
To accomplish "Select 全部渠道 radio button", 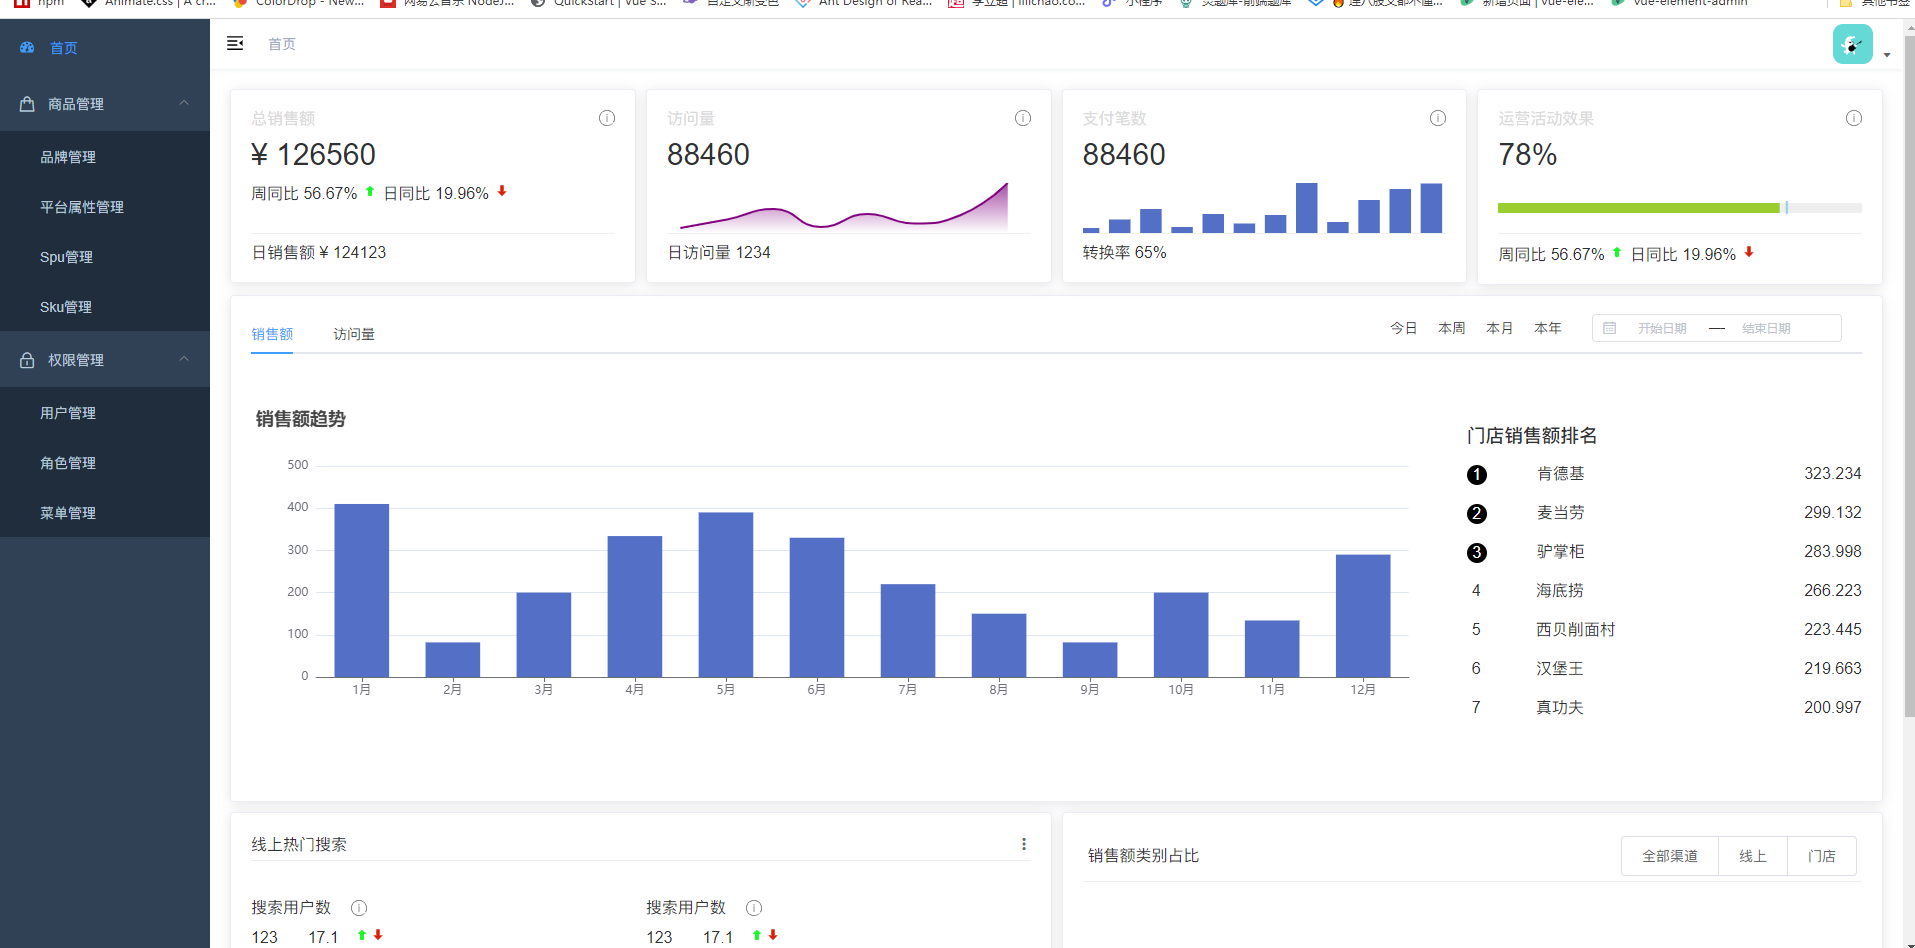I will [1670, 856].
